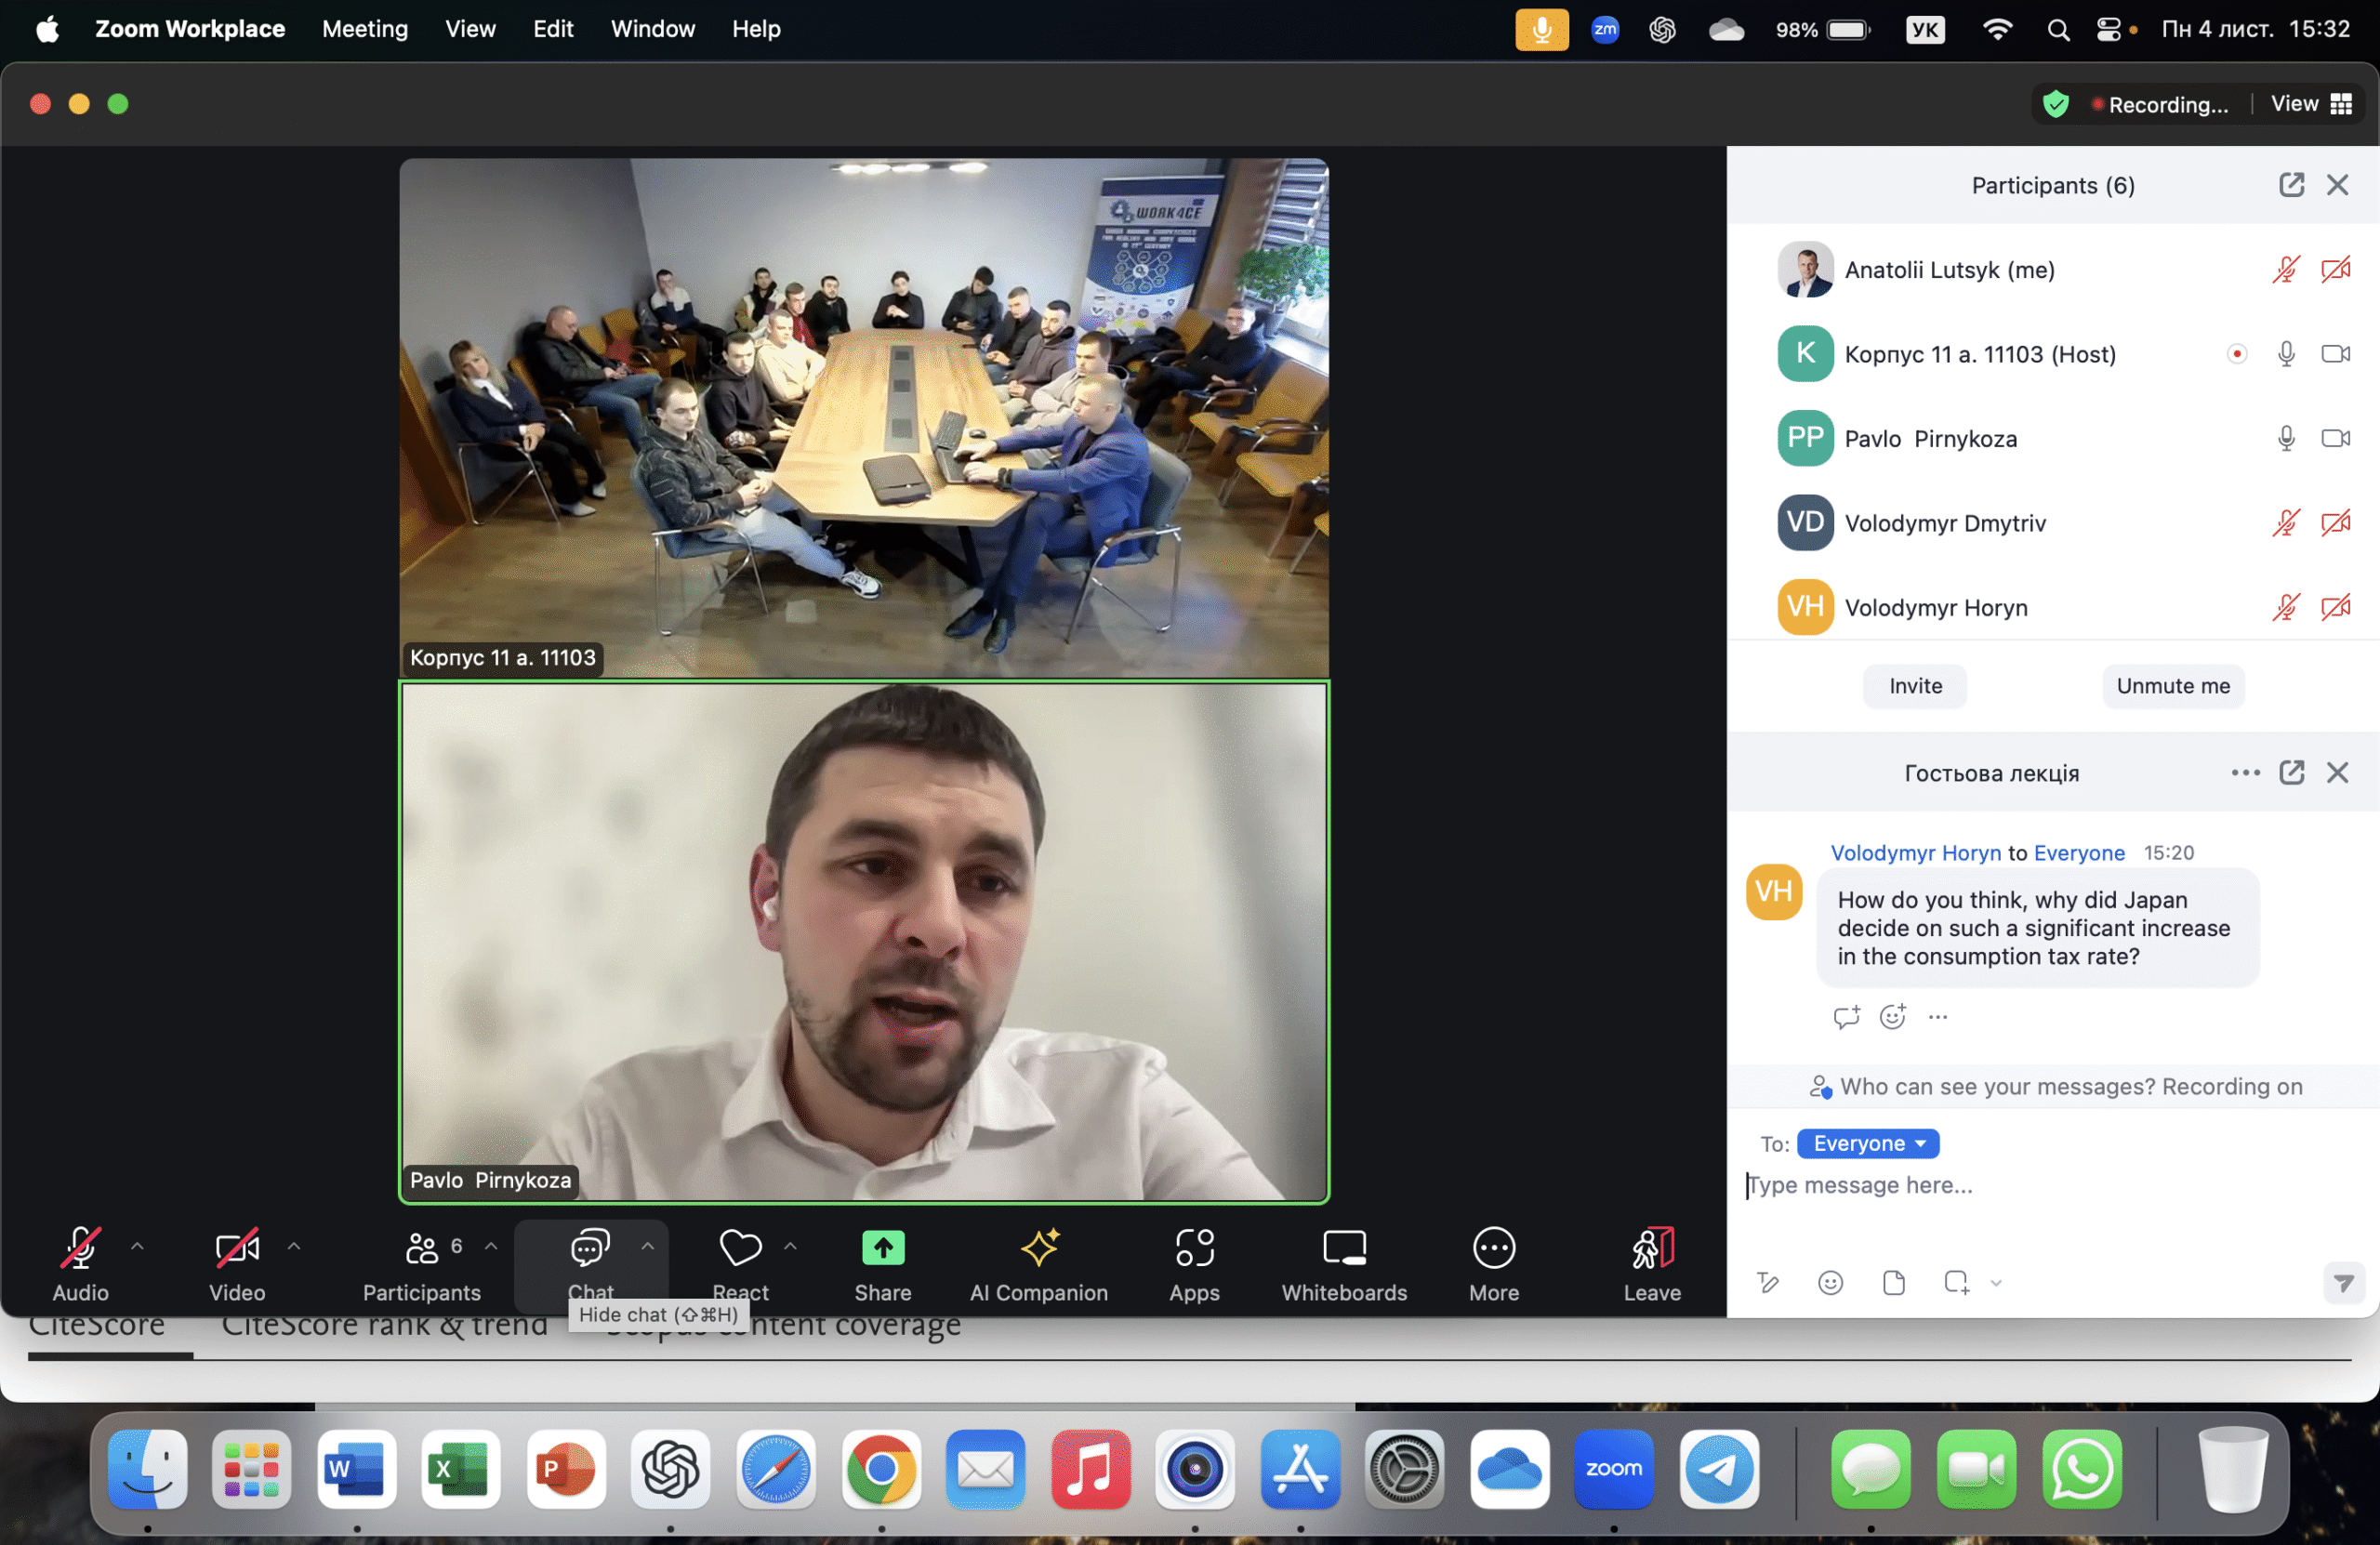
Task: Open the Everyone recipient dropdown
Action: 1867,1143
